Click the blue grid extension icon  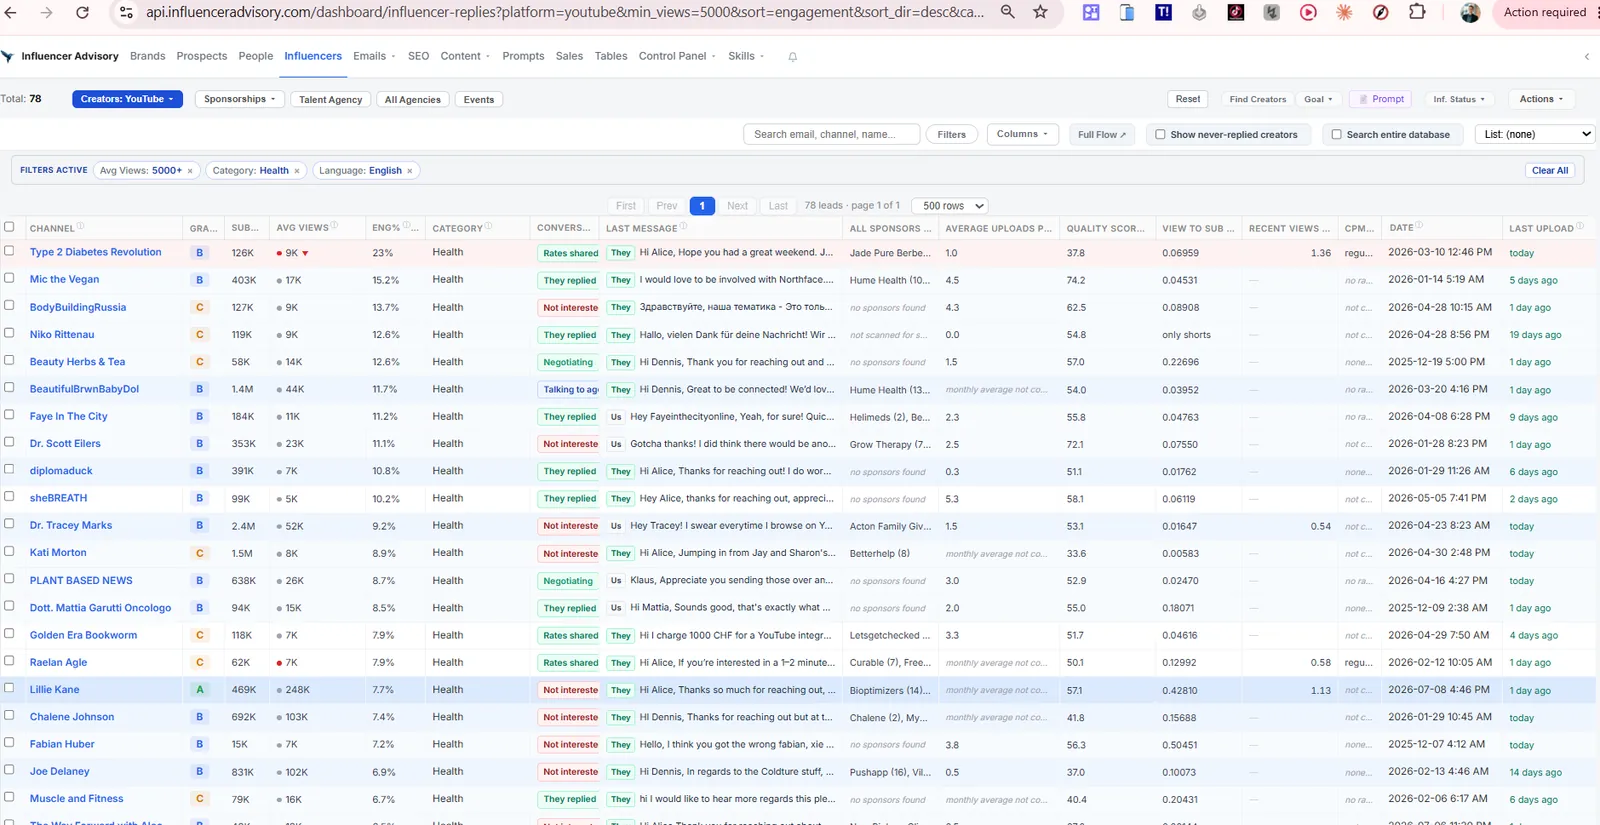[x=1091, y=12]
